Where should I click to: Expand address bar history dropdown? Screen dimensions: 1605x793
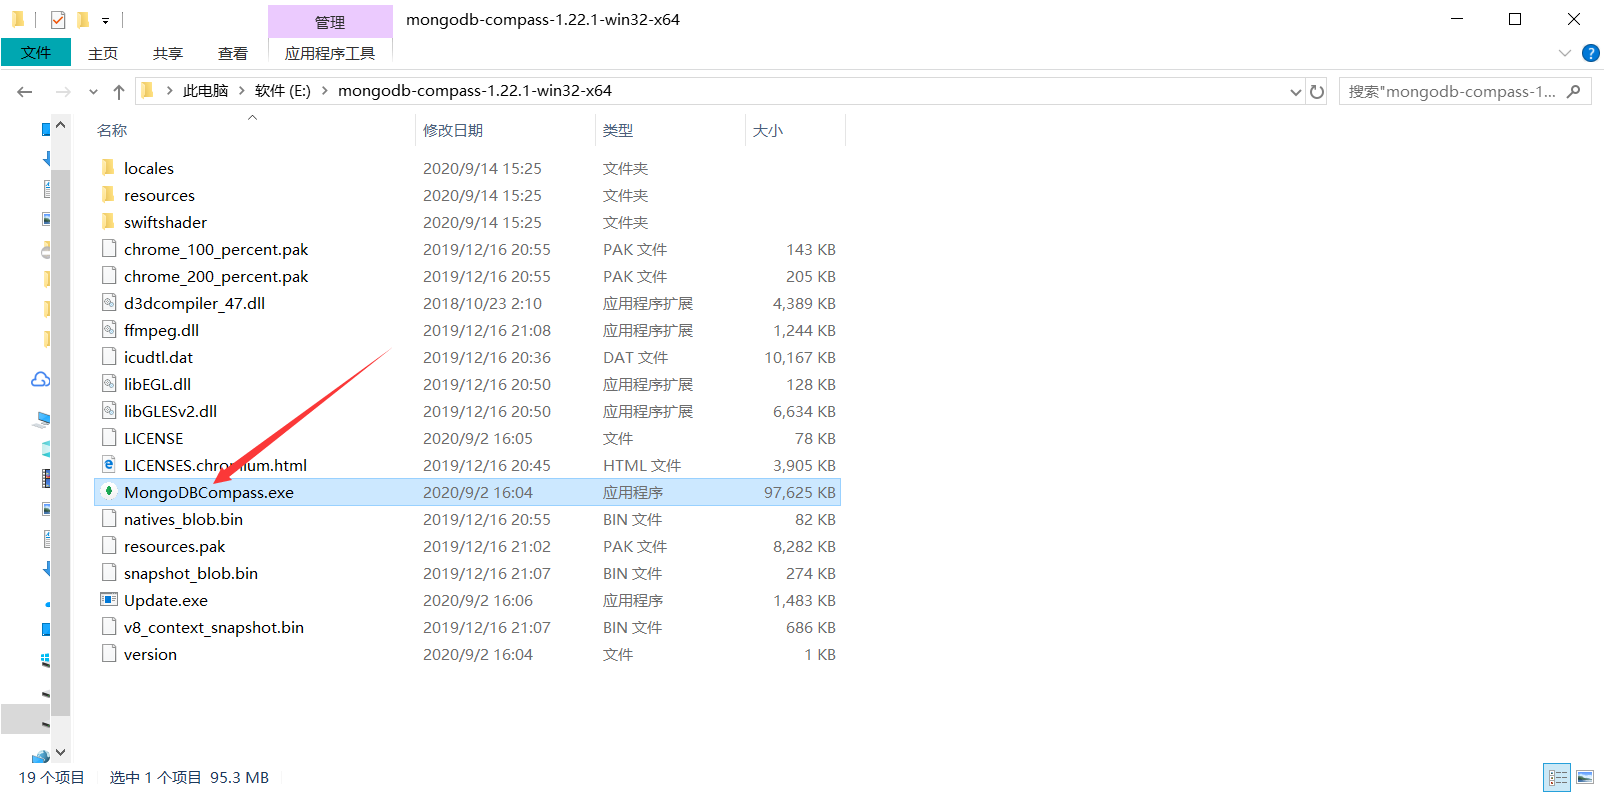pos(1296,91)
